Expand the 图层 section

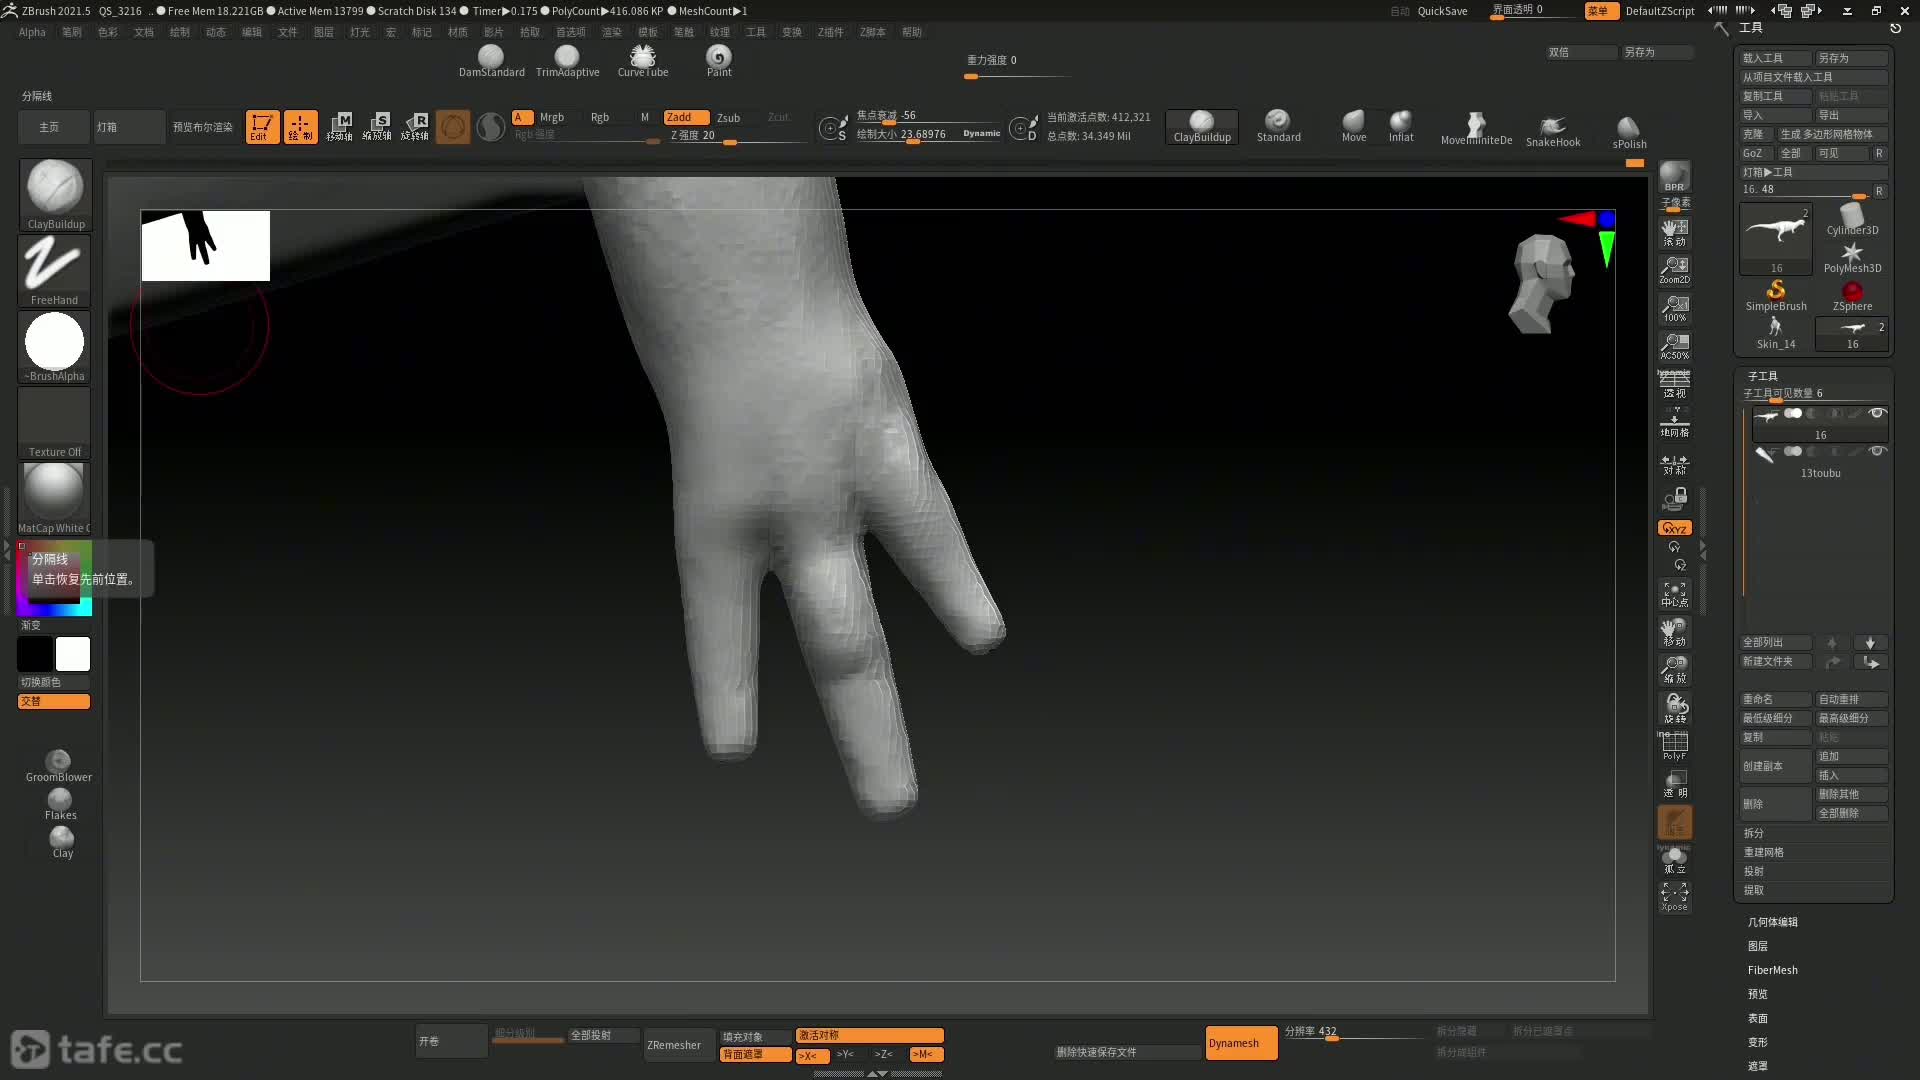pyautogui.click(x=1758, y=946)
